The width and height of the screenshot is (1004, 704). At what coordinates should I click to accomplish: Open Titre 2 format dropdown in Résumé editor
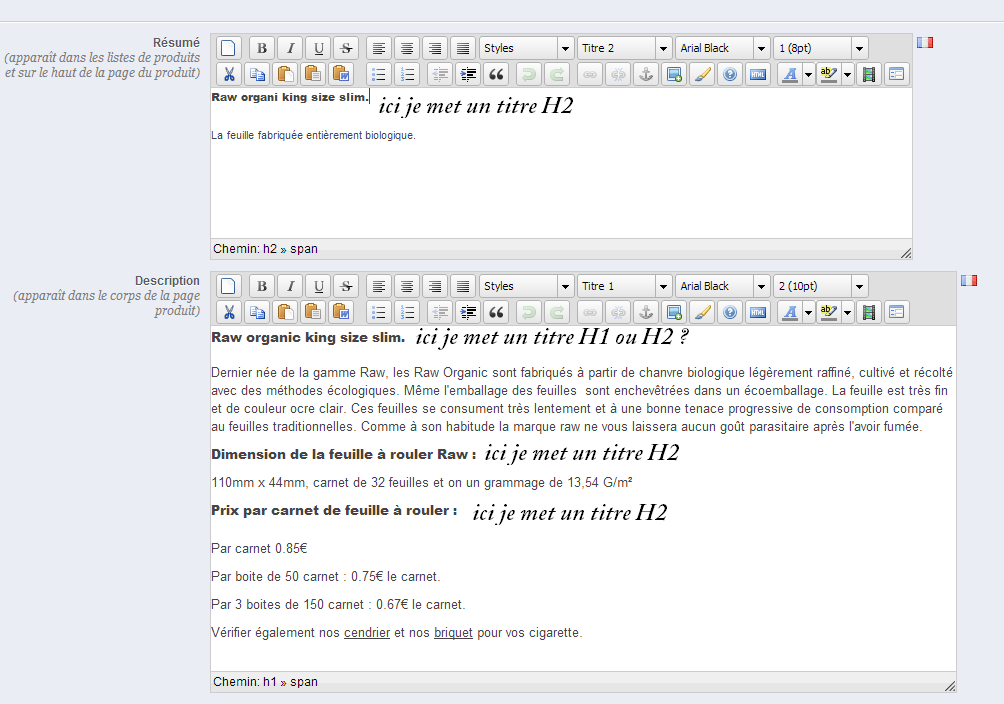click(624, 48)
